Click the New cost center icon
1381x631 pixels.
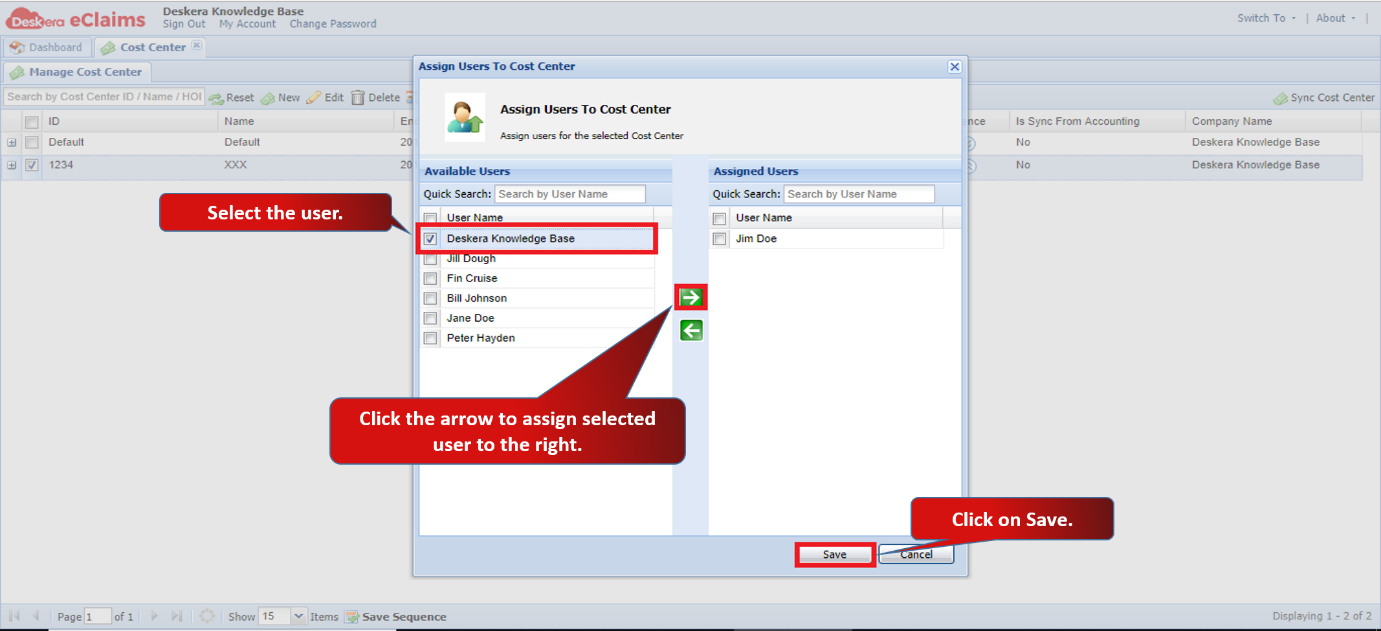tap(268, 98)
